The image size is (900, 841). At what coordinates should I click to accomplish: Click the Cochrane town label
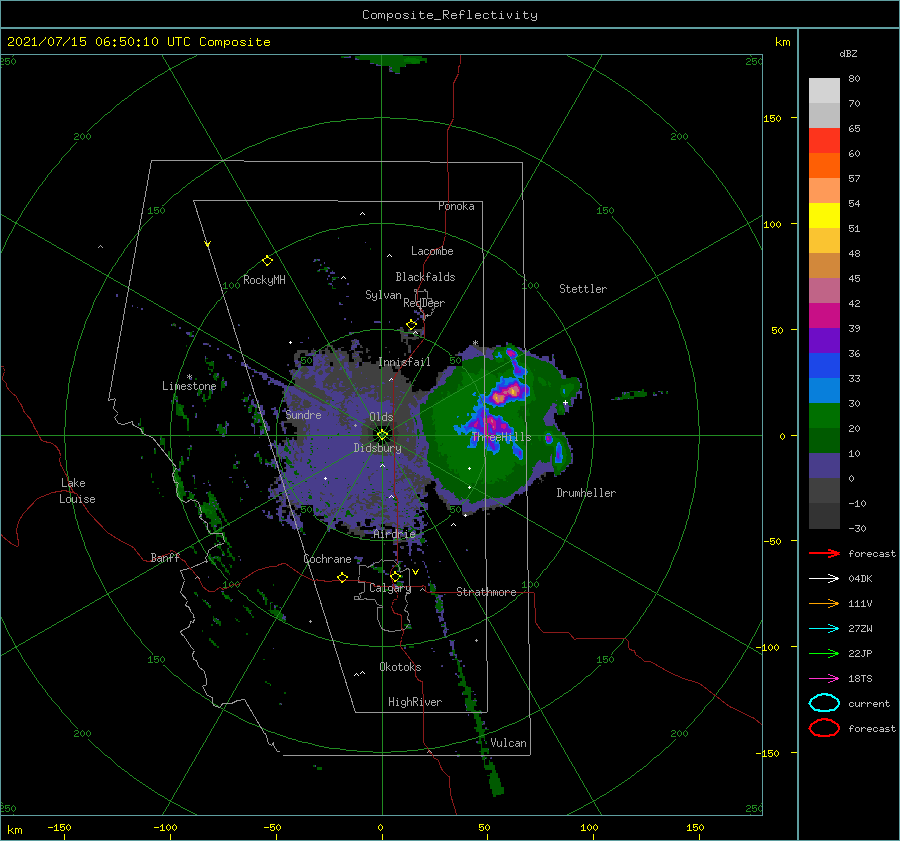pyautogui.click(x=327, y=559)
